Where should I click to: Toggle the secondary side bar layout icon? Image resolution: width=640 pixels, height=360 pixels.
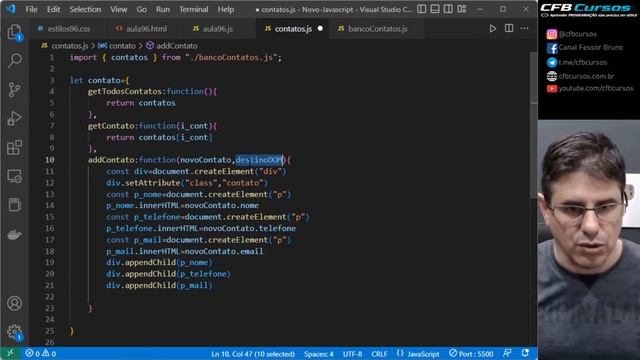[x=448, y=9]
